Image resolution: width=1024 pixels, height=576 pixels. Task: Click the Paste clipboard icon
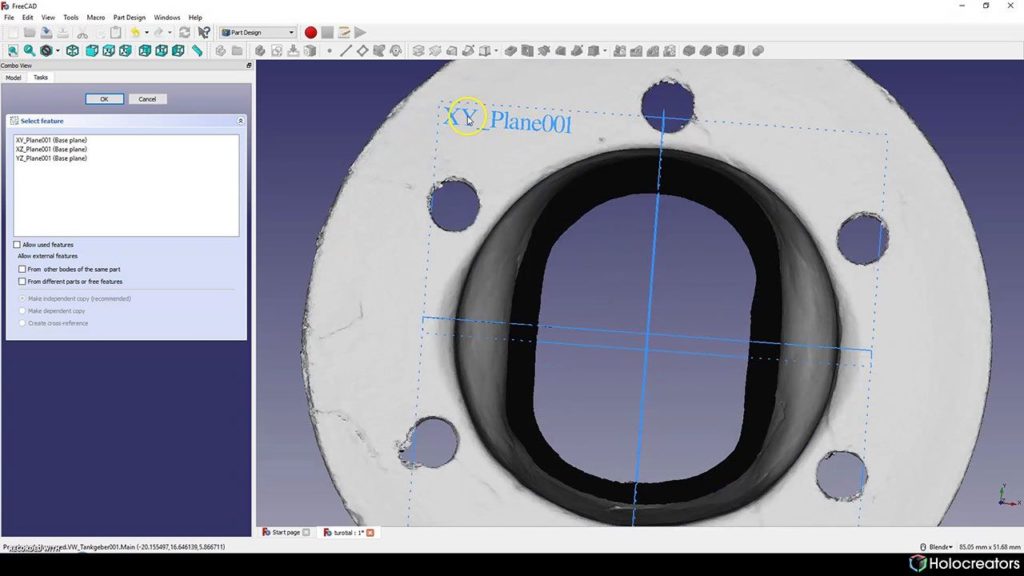pos(116,33)
